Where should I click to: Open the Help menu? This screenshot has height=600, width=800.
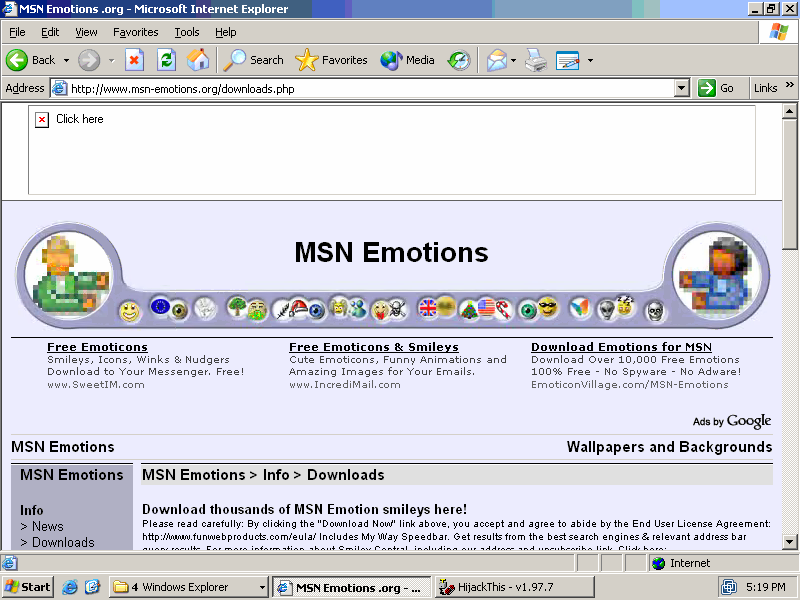(x=226, y=32)
